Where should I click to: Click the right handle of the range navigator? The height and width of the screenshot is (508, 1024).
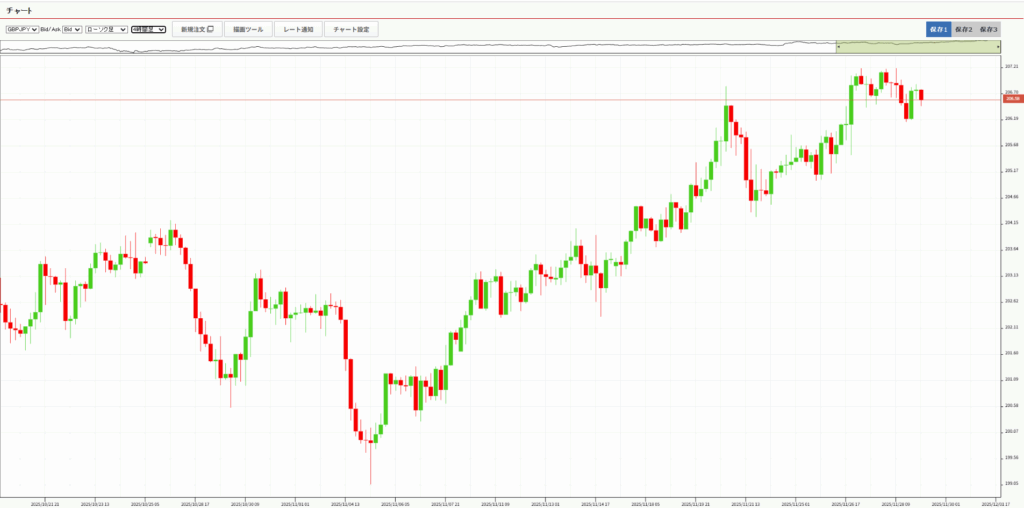point(997,47)
